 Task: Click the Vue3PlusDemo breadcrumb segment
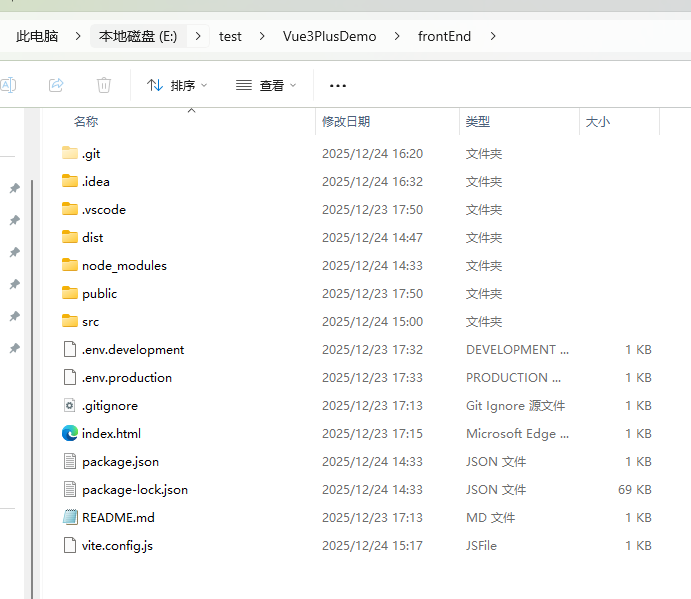pos(330,36)
